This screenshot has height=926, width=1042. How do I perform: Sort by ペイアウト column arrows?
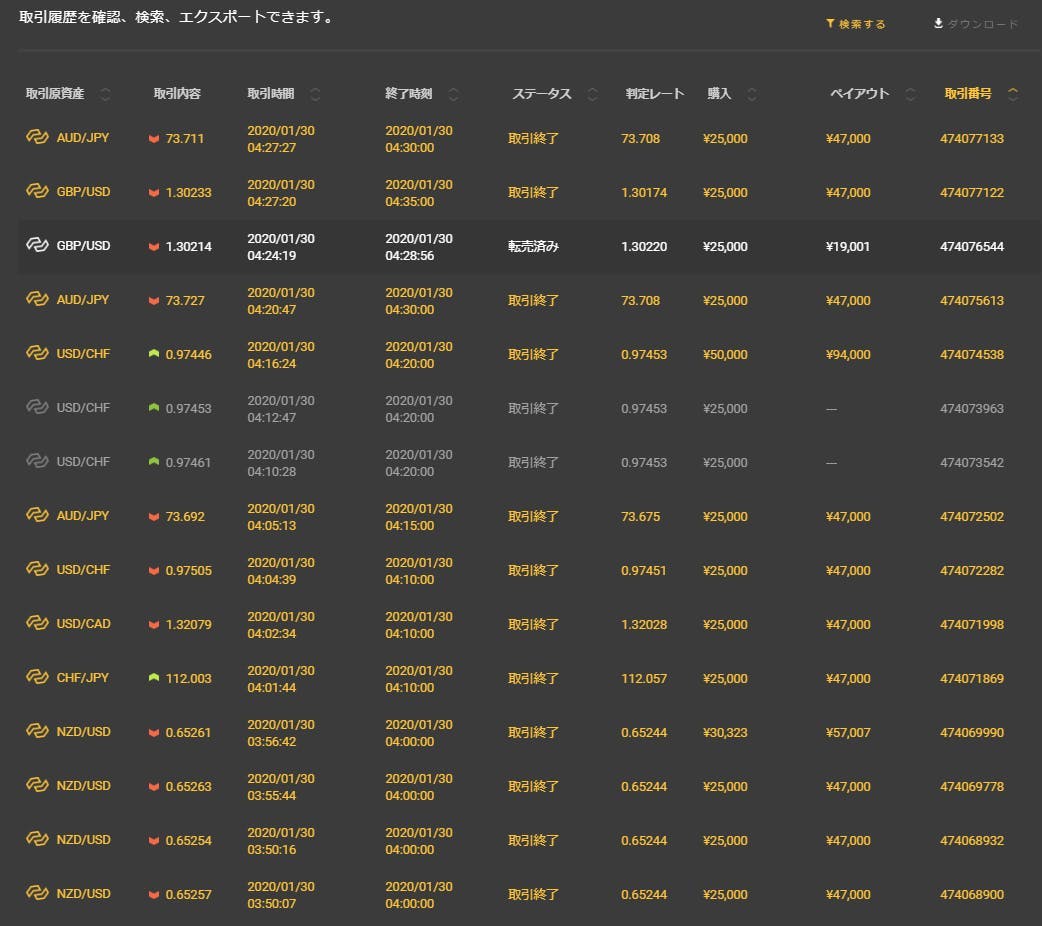point(910,94)
